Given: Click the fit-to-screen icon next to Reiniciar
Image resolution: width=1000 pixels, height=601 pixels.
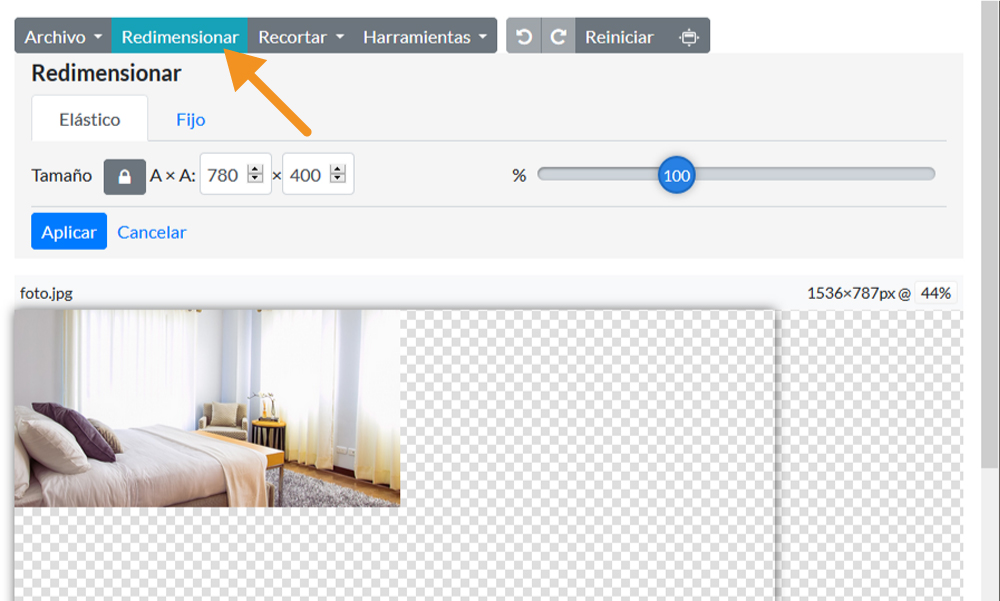Looking at the screenshot, I should pyautogui.click(x=689, y=36).
